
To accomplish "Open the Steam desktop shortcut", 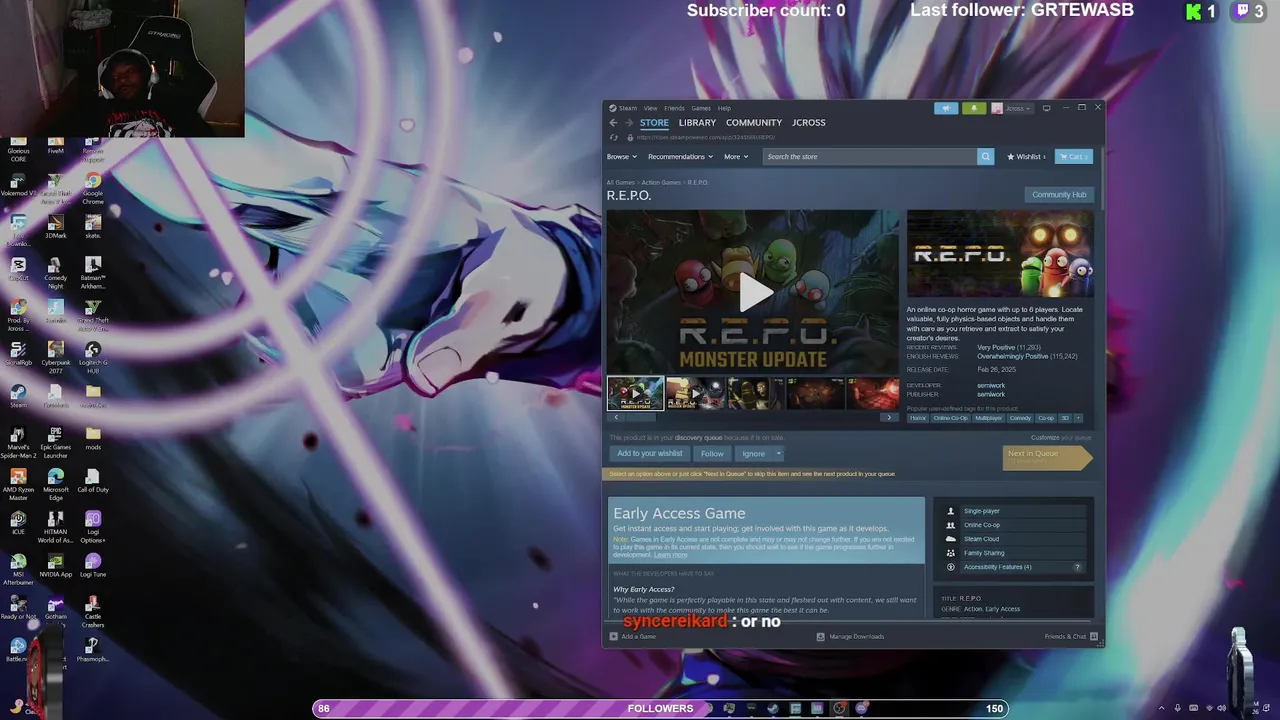I will (18, 396).
